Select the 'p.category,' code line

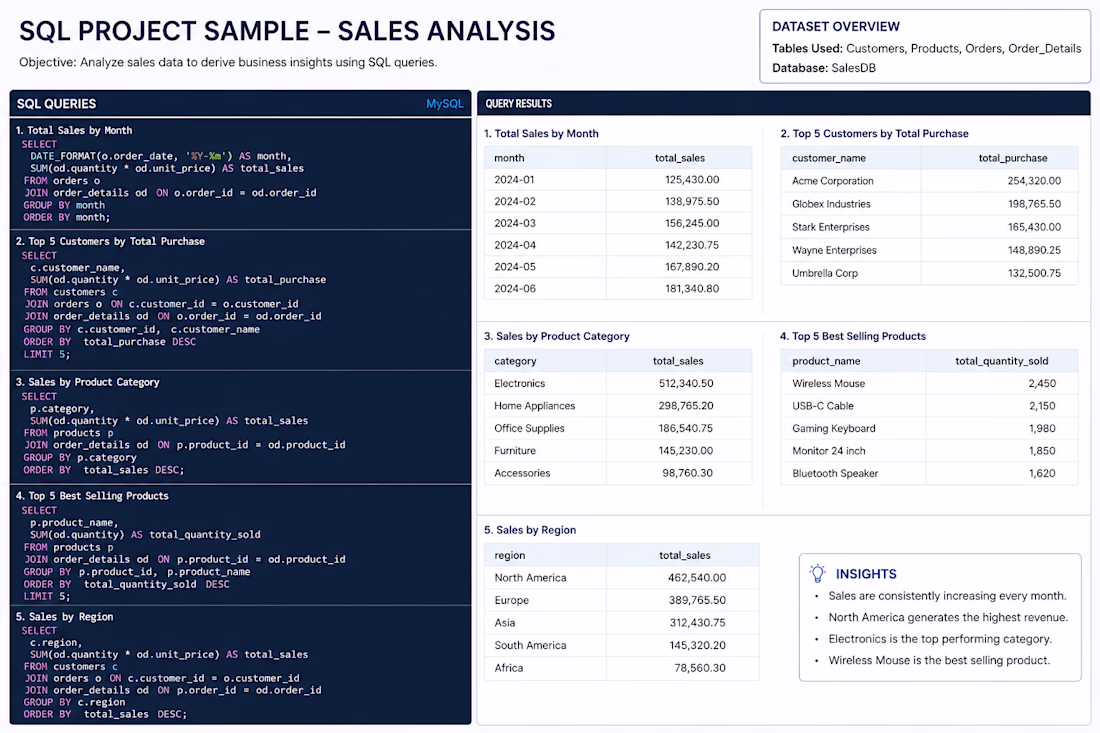pos(62,408)
